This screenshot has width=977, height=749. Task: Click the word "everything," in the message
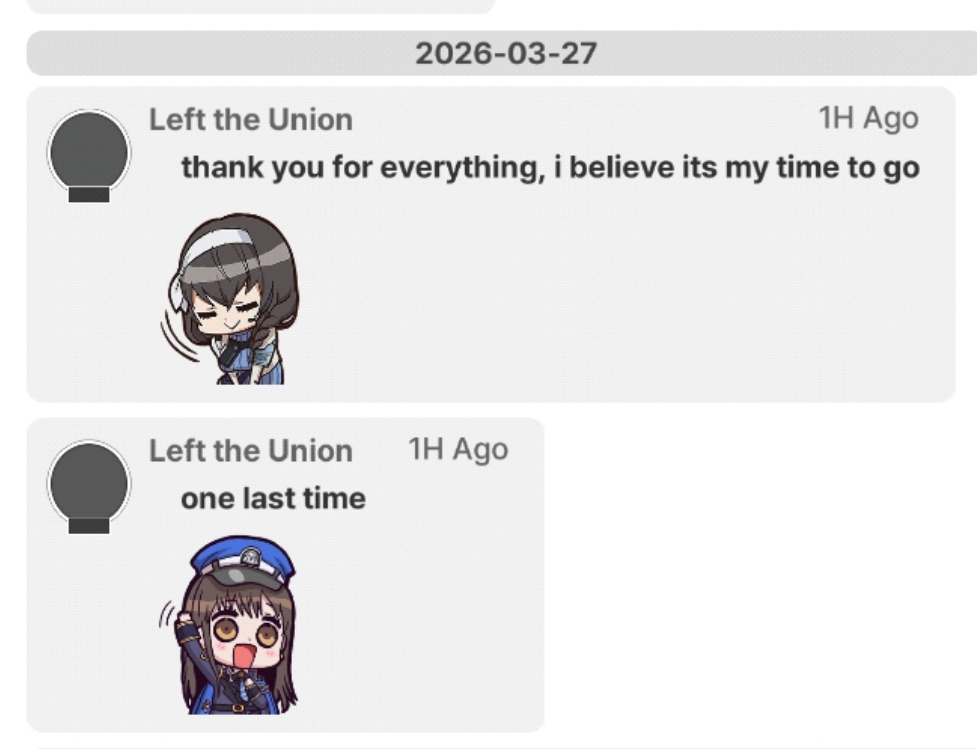(462, 168)
